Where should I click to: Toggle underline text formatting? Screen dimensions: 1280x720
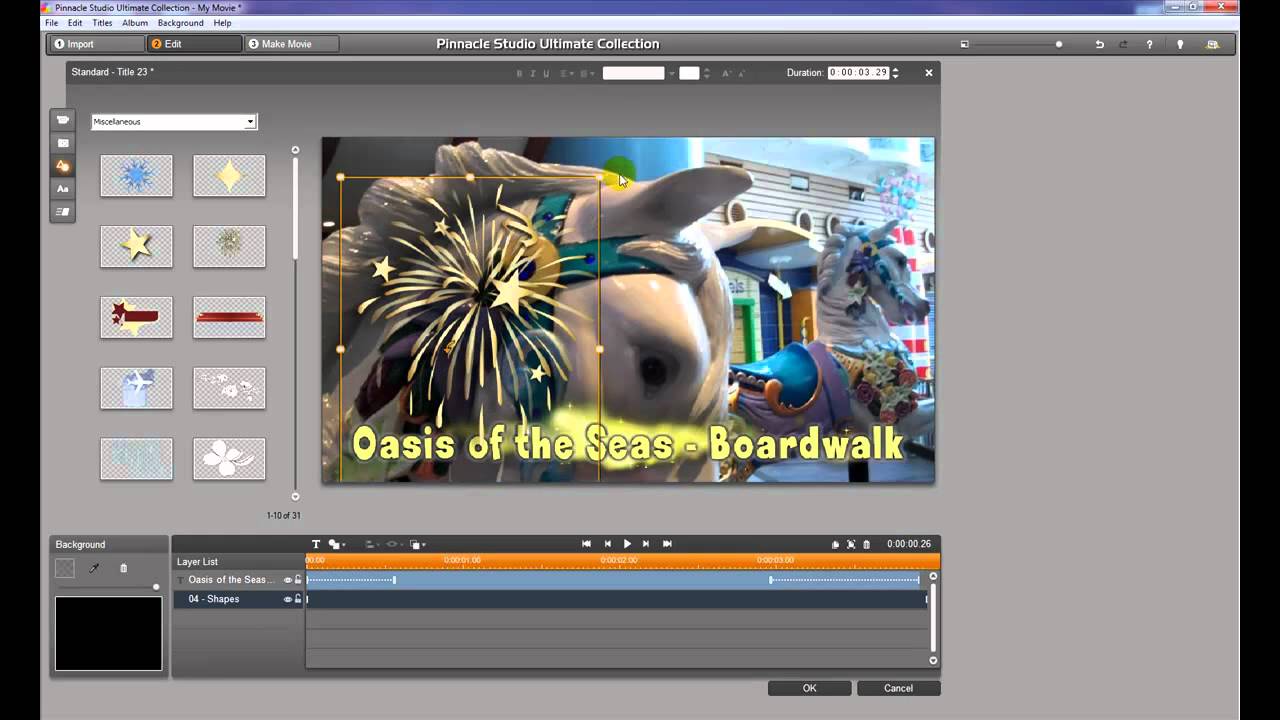click(x=546, y=73)
